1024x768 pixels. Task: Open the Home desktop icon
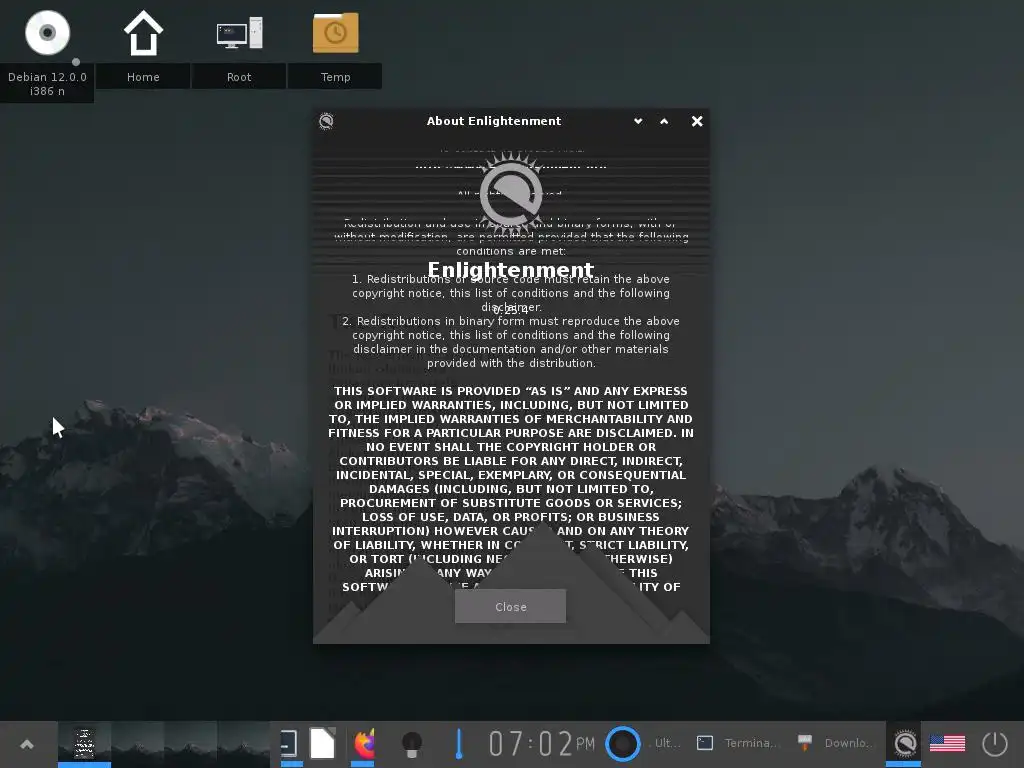[143, 33]
